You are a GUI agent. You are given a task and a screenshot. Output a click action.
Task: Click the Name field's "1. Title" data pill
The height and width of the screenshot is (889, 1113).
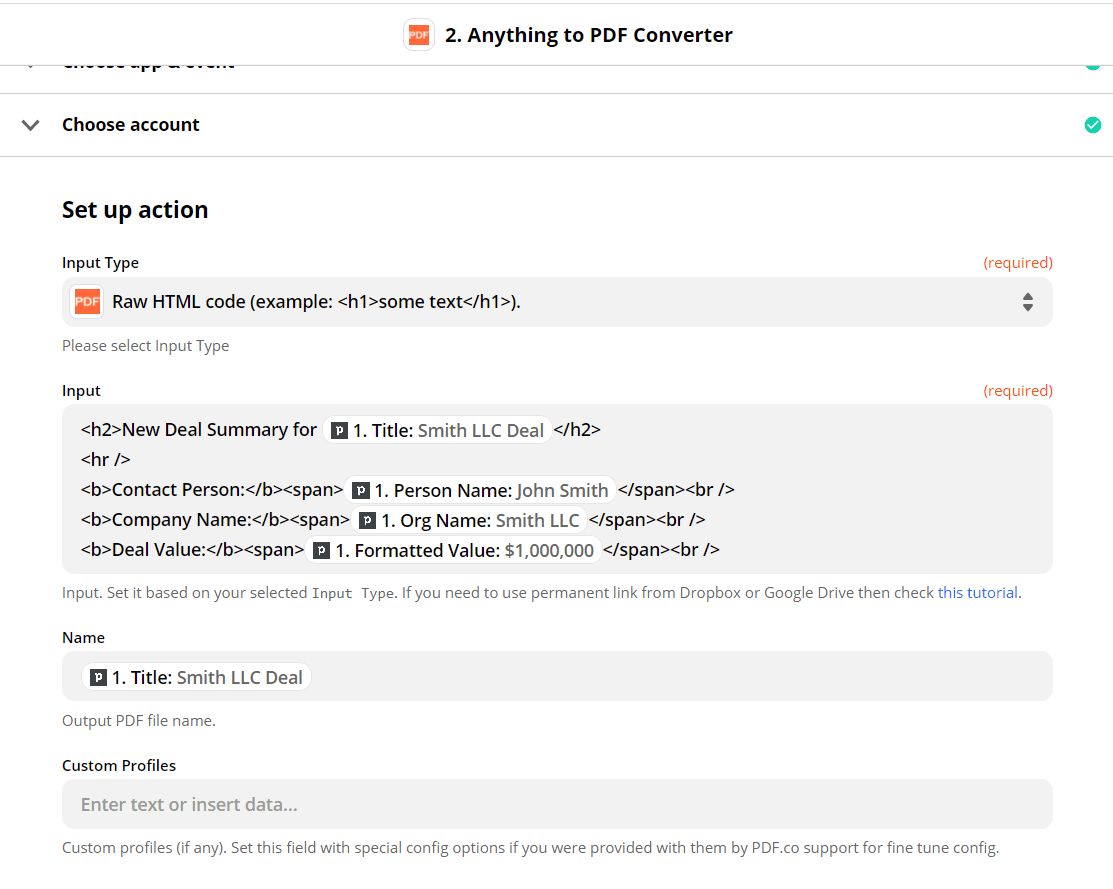click(x=196, y=677)
